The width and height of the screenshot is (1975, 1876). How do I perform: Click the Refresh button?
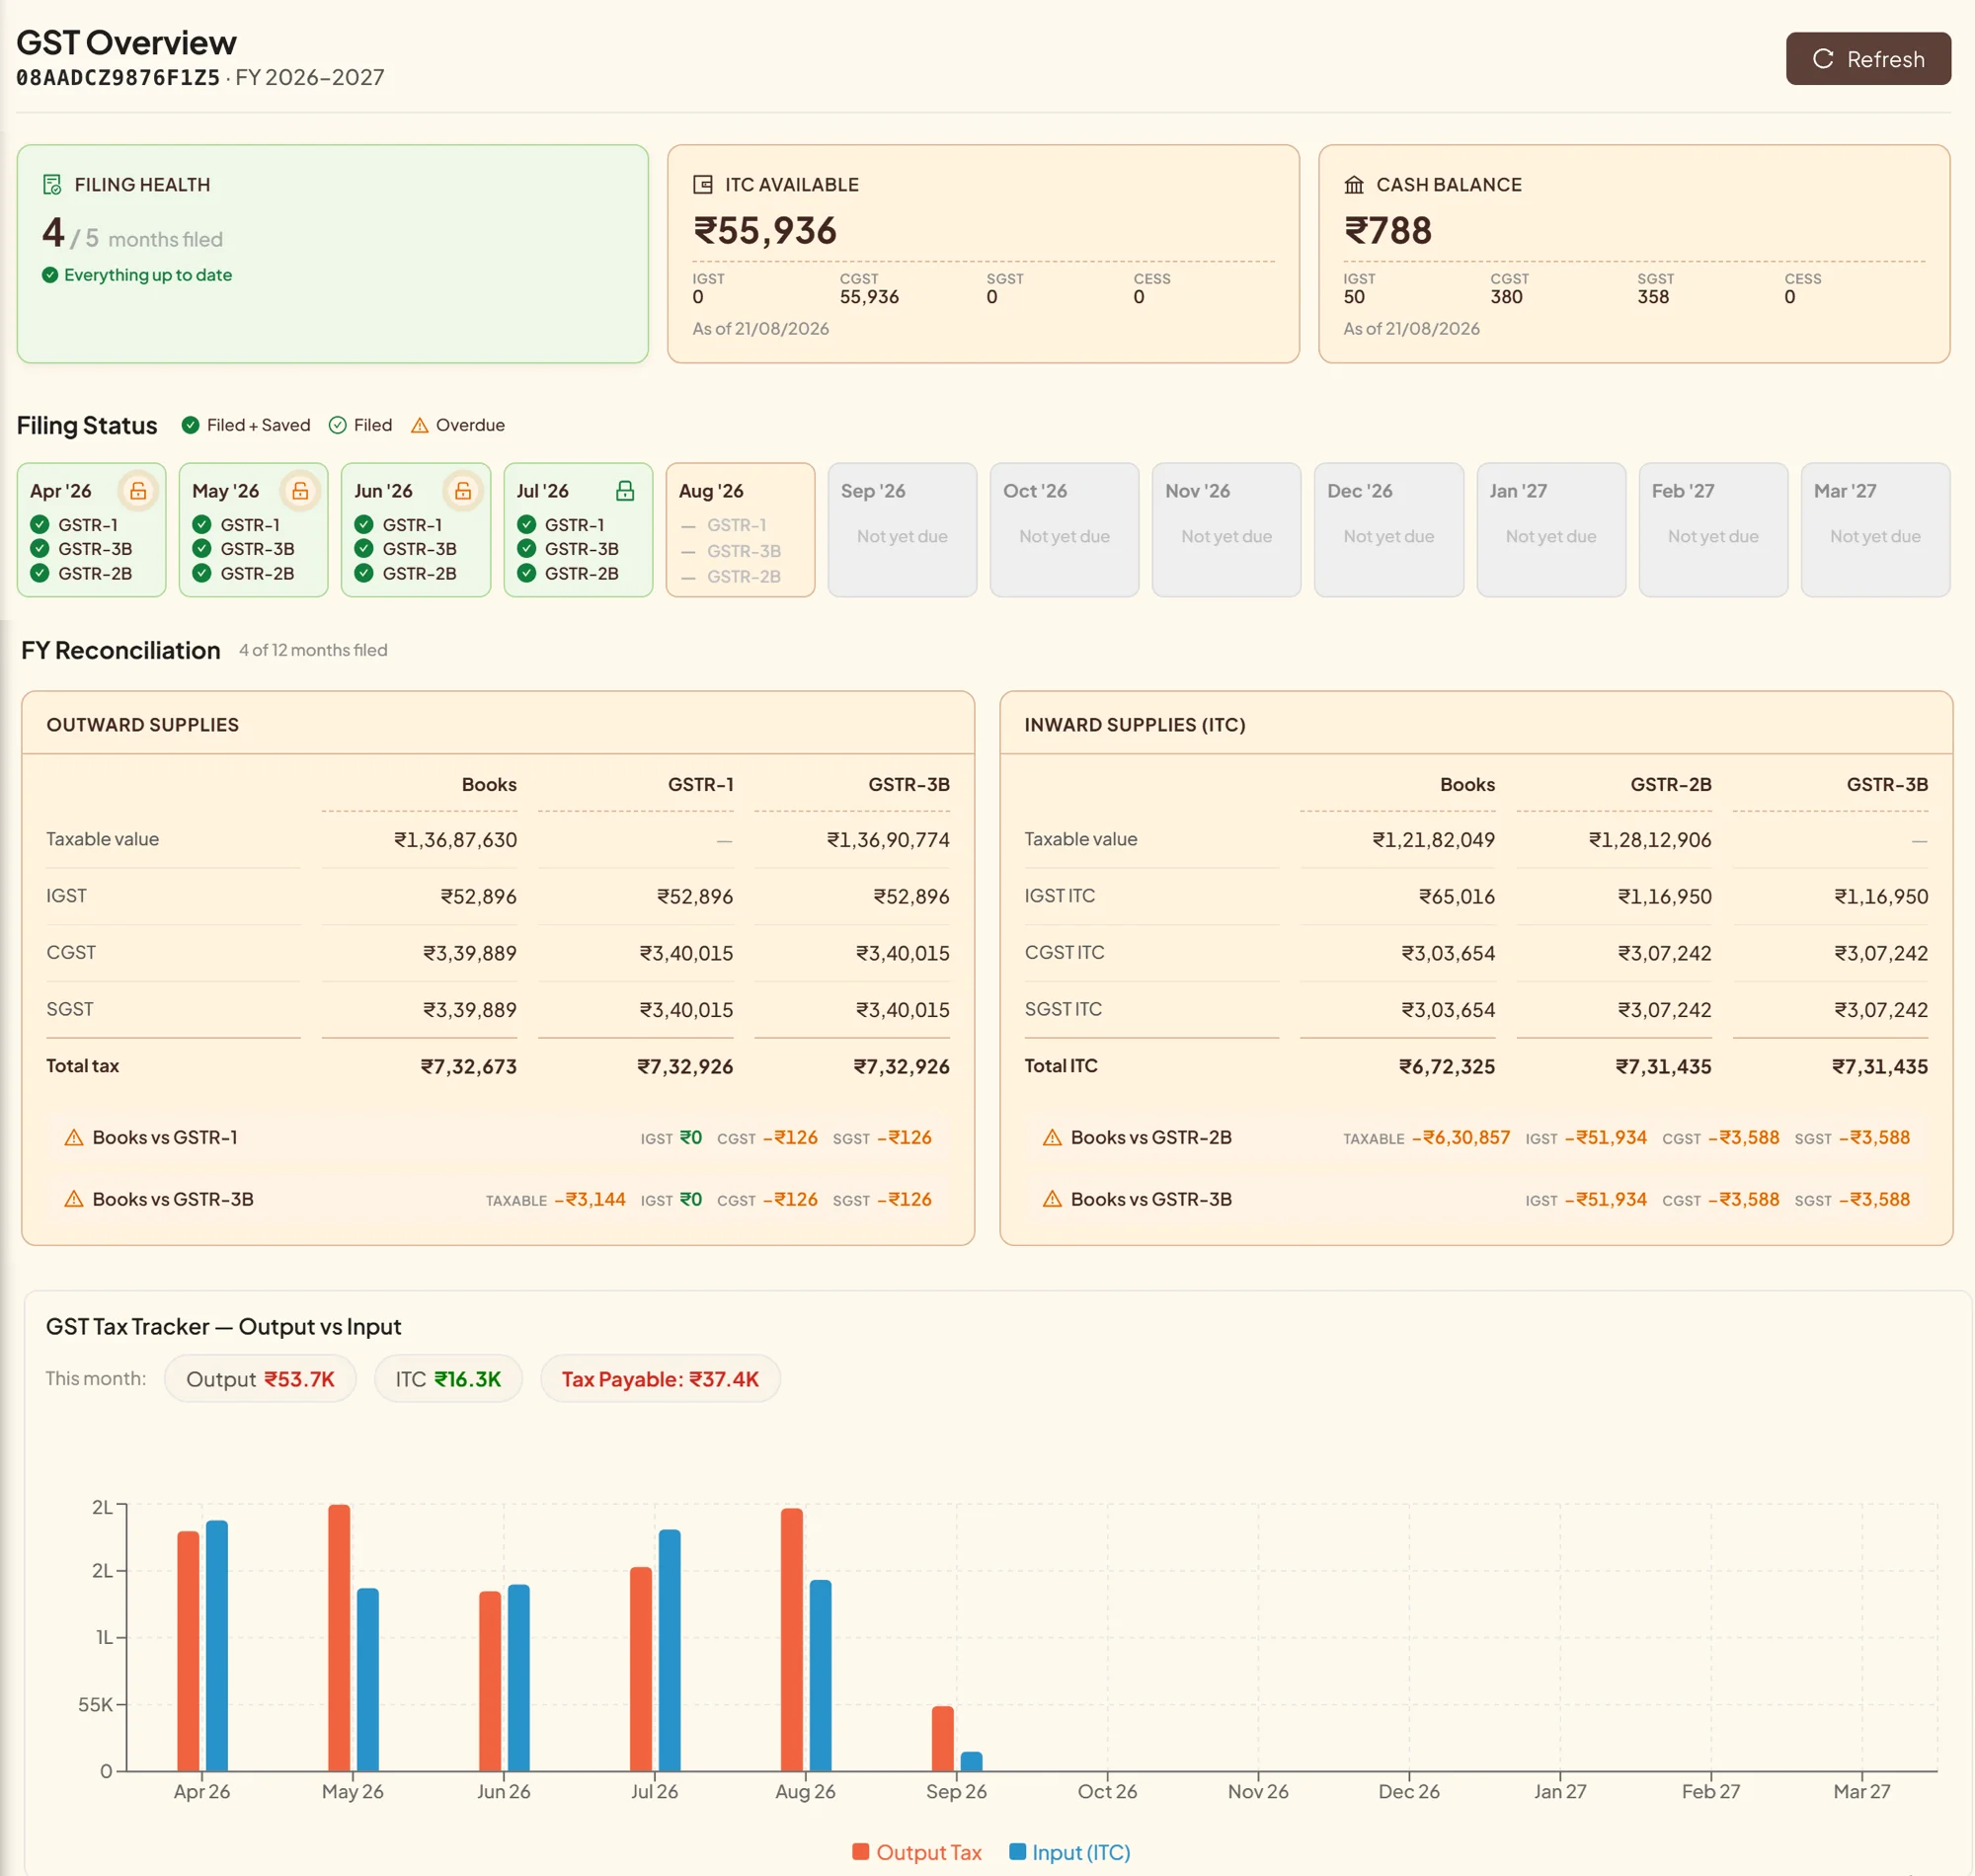coord(1867,58)
